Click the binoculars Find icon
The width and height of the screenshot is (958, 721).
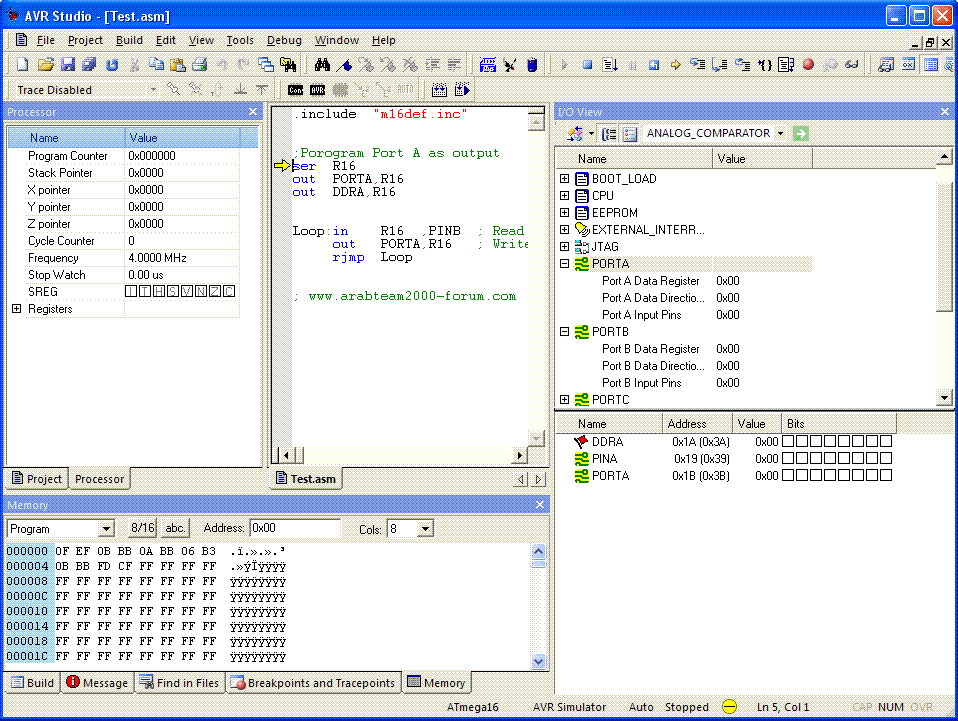tap(322, 64)
